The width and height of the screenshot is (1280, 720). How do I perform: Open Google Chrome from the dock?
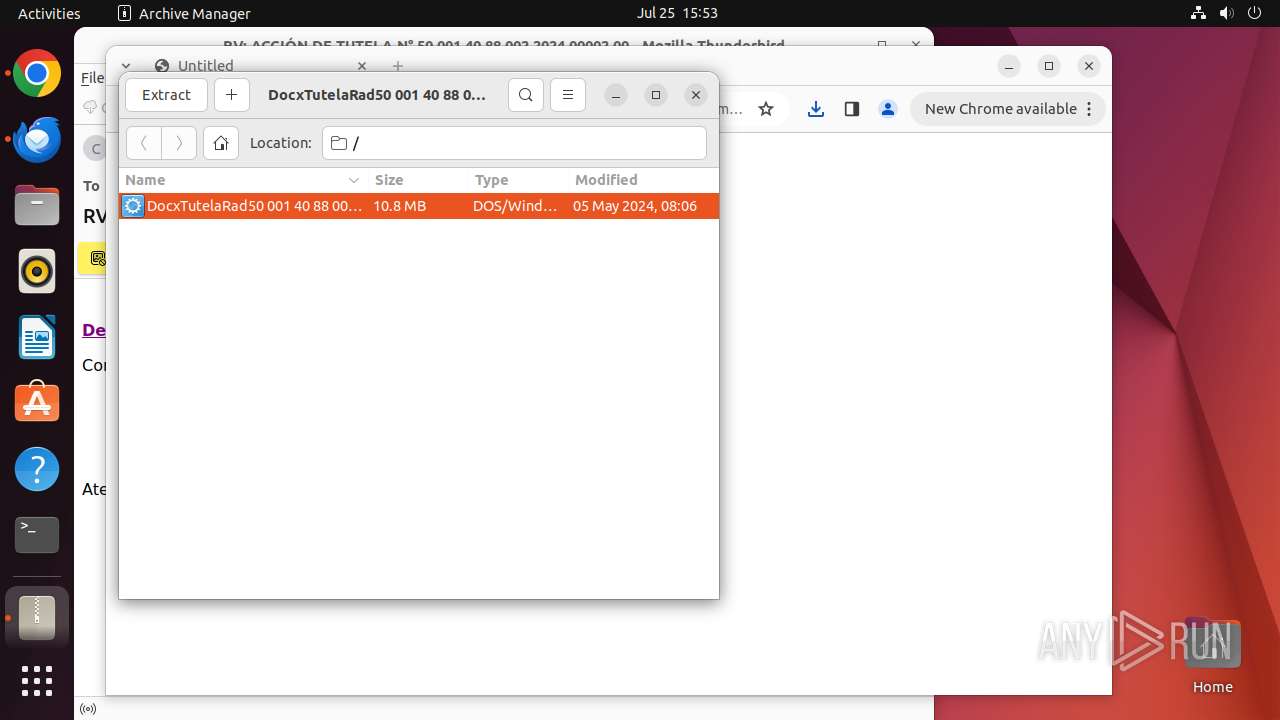(37, 74)
